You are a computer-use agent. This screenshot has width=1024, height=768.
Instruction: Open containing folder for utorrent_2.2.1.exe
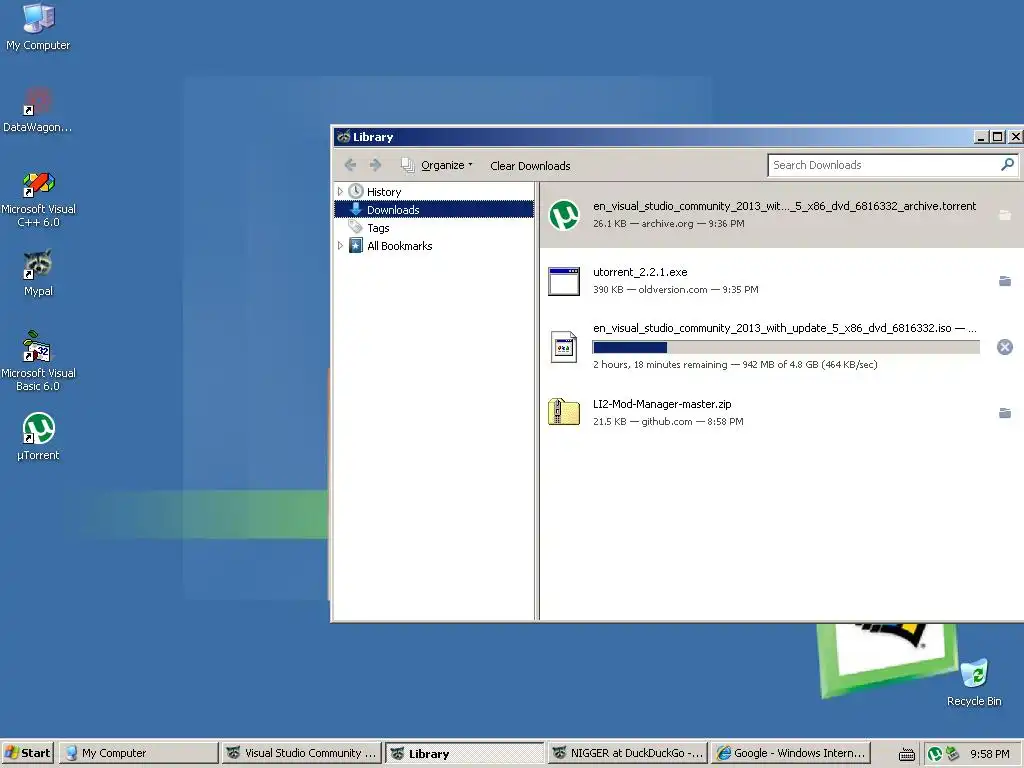1005,281
